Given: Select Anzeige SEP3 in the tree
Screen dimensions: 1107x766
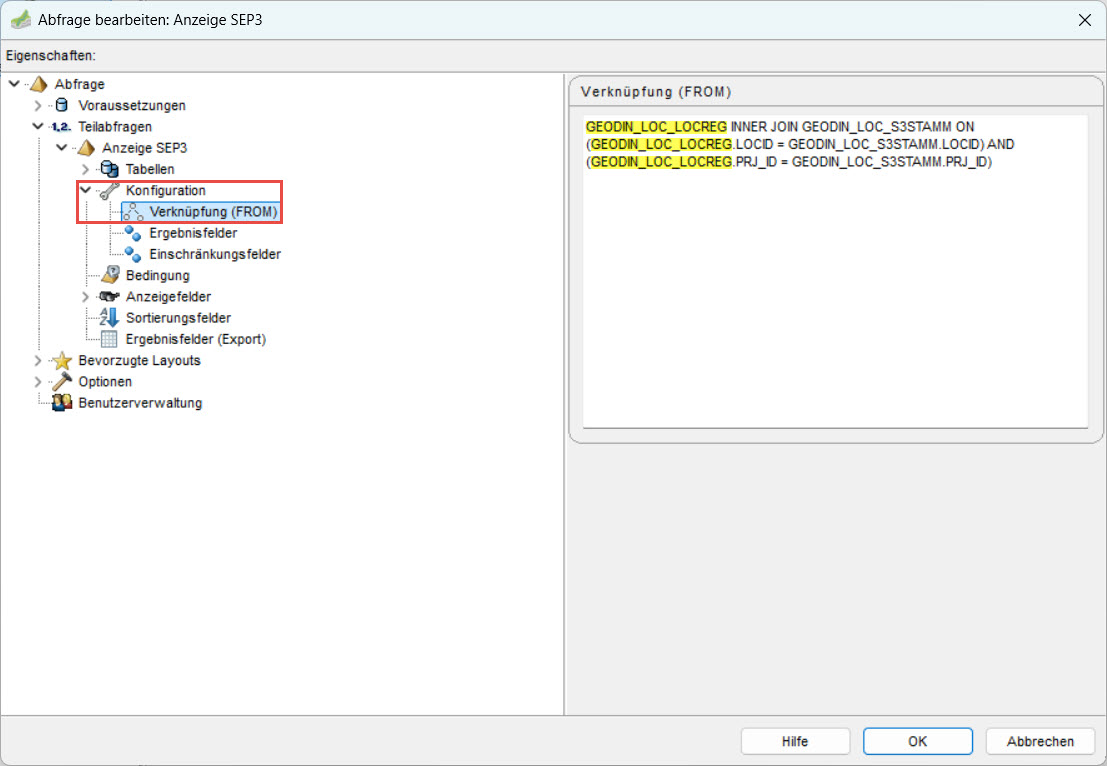Looking at the screenshot, I should pyautogui.click(x=145, y=148).
